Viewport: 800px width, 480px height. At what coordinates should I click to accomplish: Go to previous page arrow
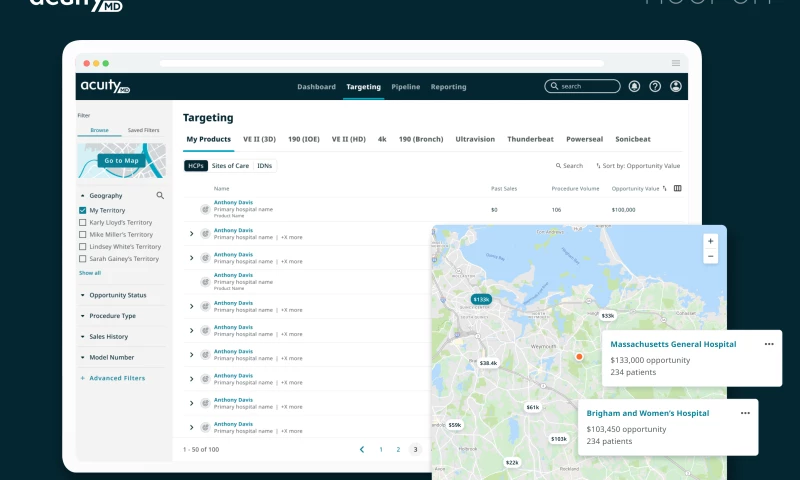point(362,449)
